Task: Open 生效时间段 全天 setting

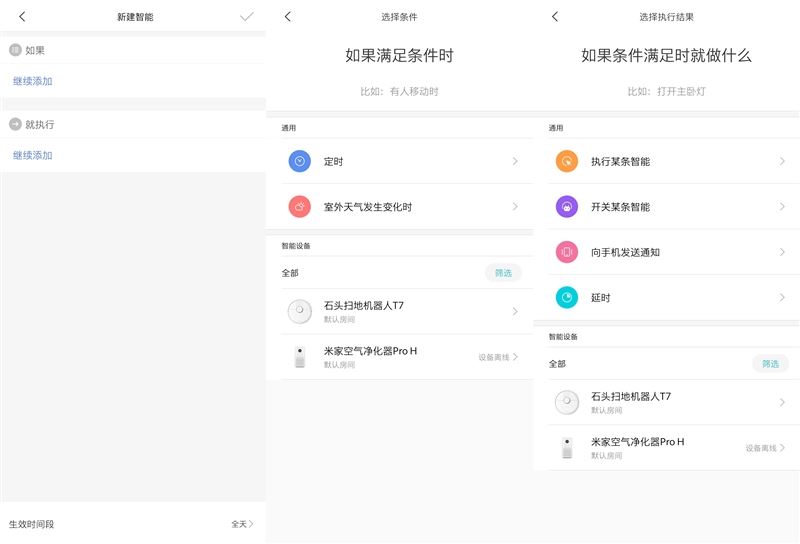Action: [242, 524]
